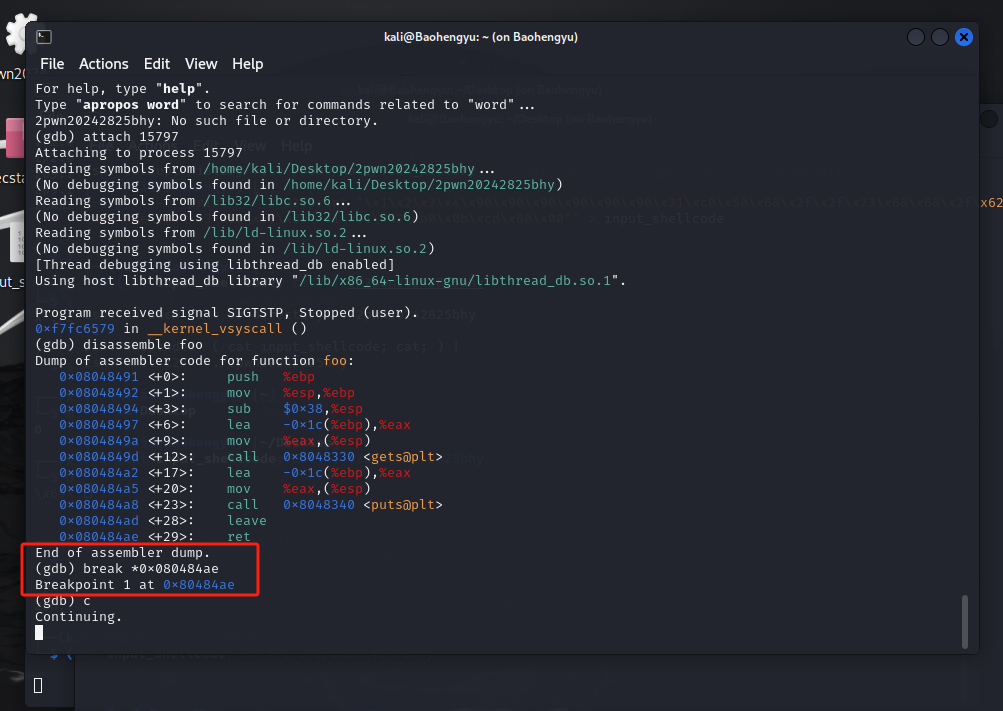Click the puts@plt call target

[x=403, y=504]
